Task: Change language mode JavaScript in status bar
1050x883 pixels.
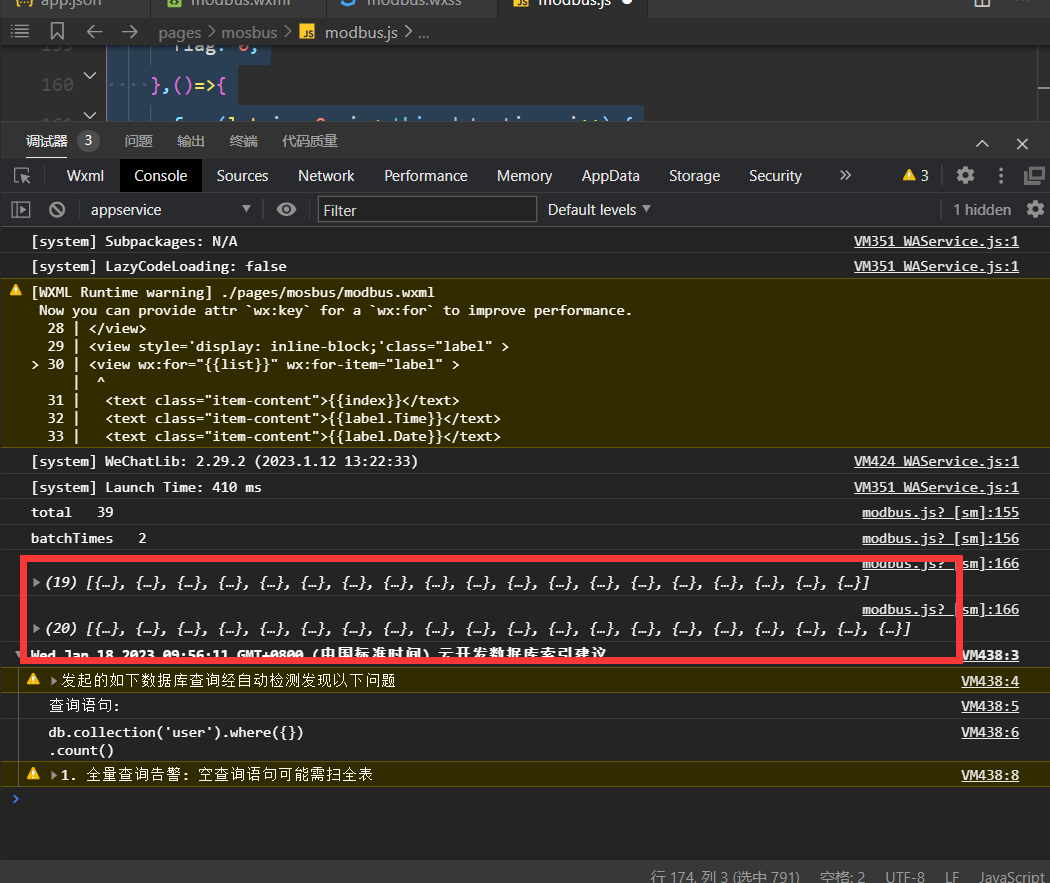Action: (x=1011, y=876)
